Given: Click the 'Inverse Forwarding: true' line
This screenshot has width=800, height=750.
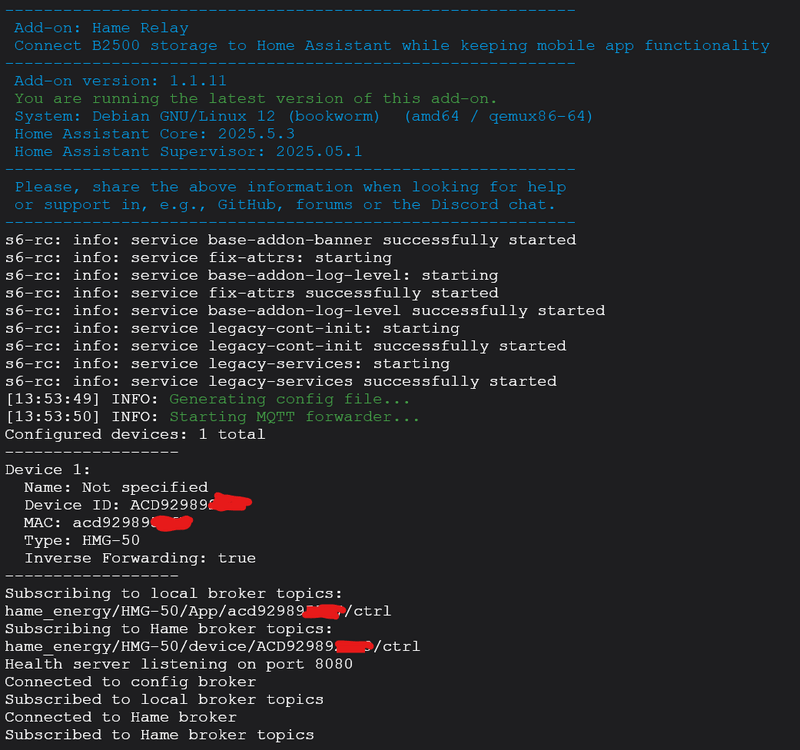Looking at the screenshot, I should click(140, 558).
